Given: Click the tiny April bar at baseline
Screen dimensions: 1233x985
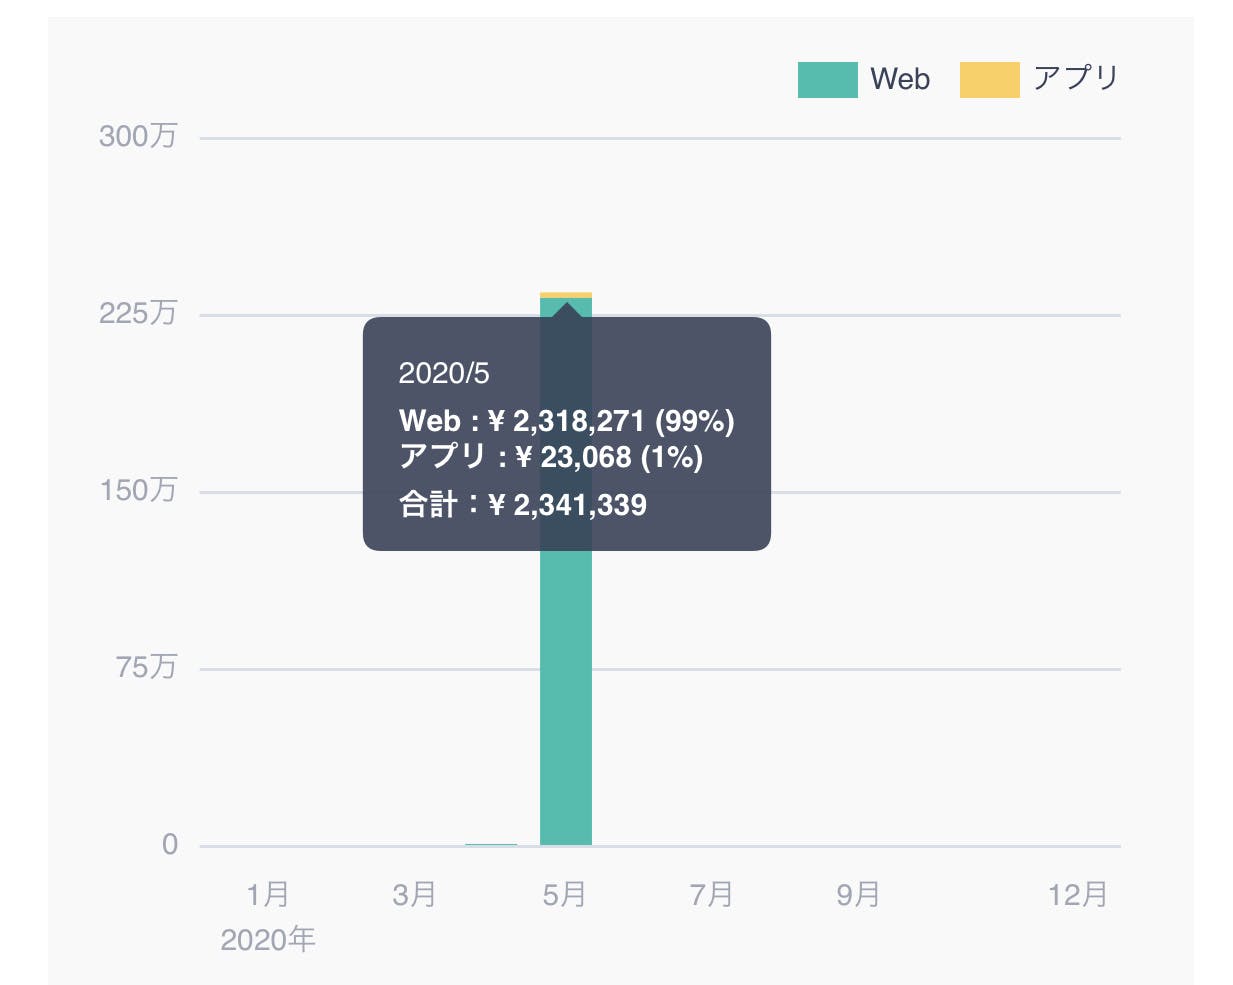Looking at the screenshot, I should click(491, 845).
